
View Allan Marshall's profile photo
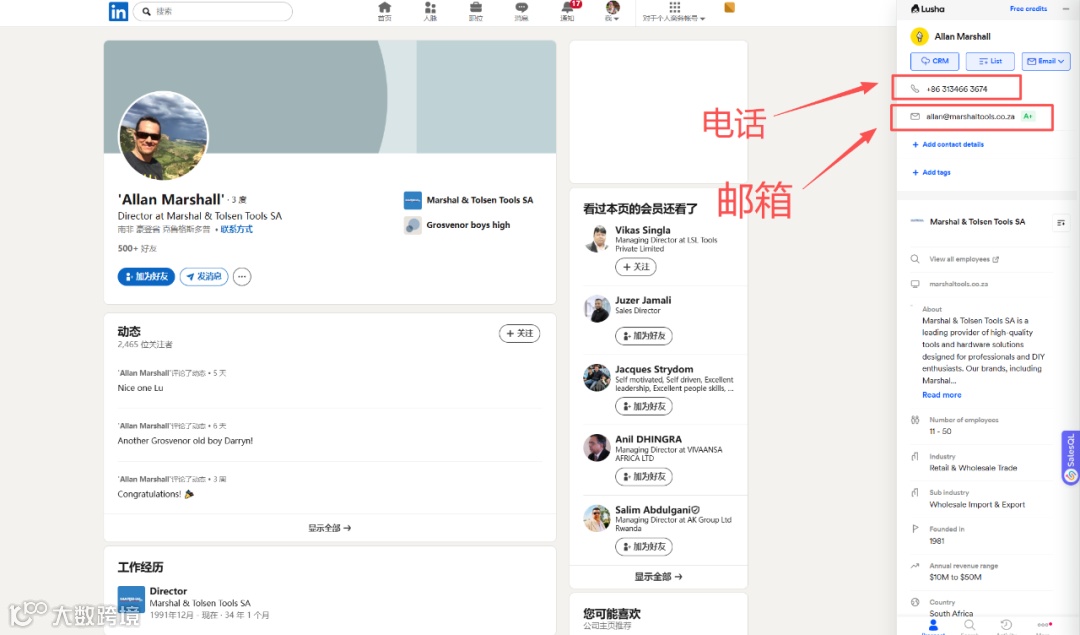[x=163, y=136]
